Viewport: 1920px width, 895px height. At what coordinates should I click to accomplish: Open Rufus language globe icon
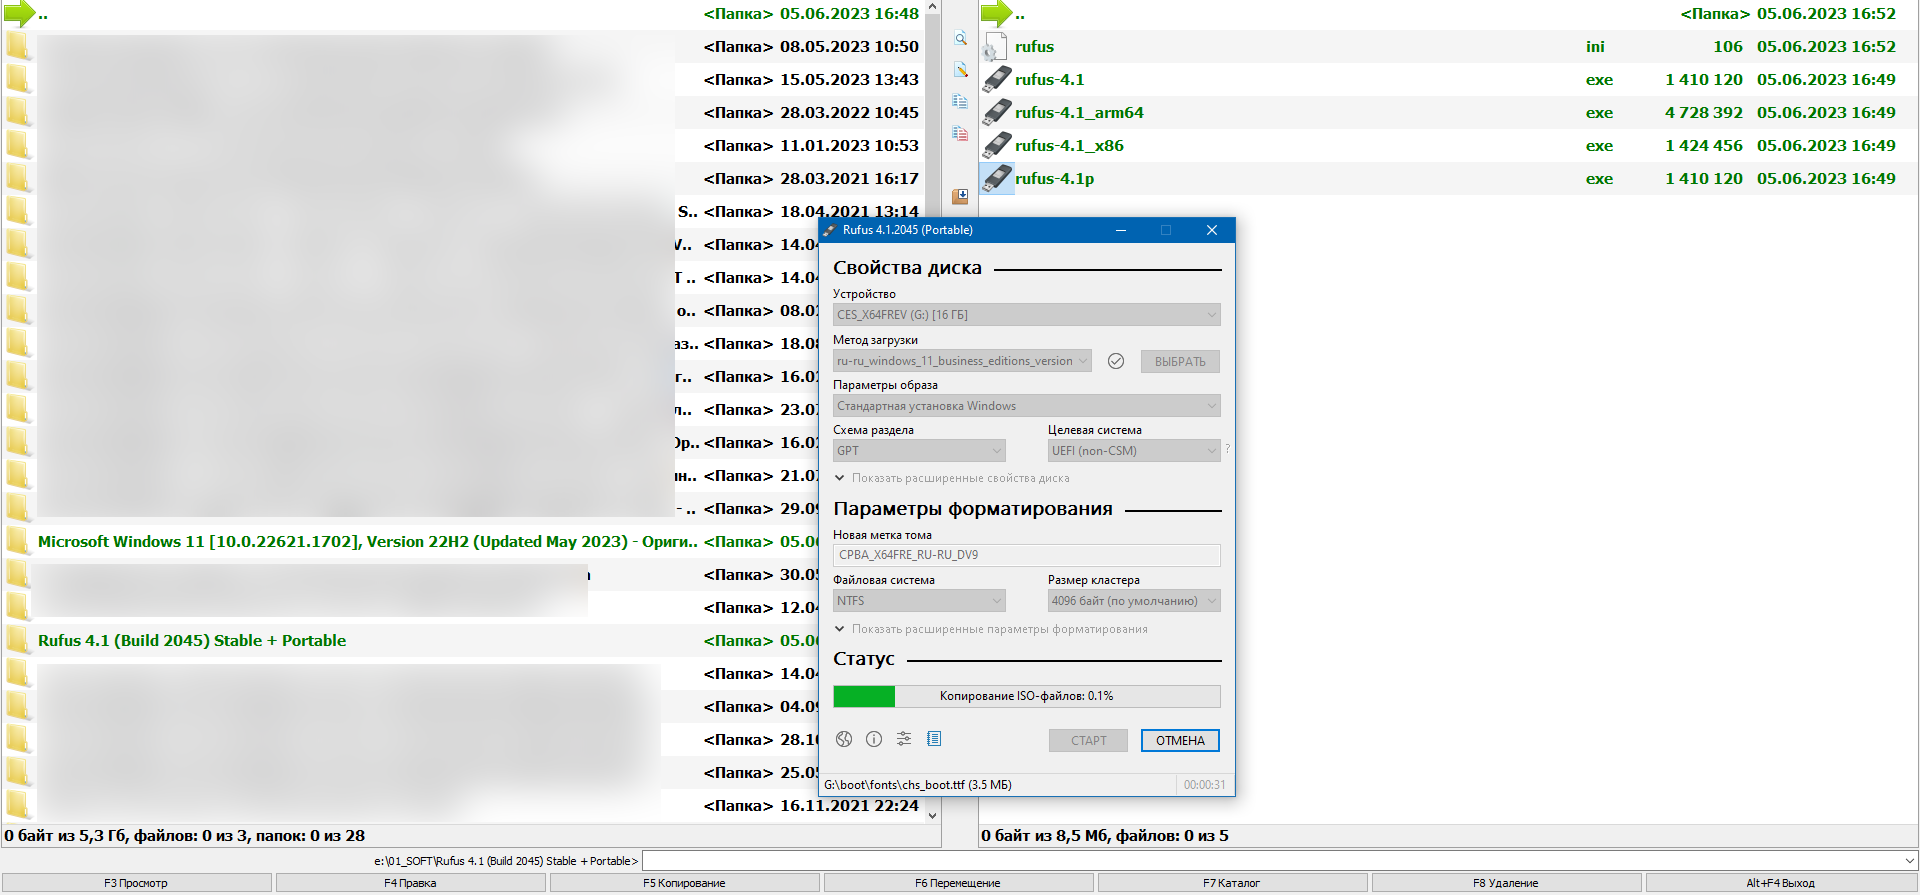(x=844, y=739)
